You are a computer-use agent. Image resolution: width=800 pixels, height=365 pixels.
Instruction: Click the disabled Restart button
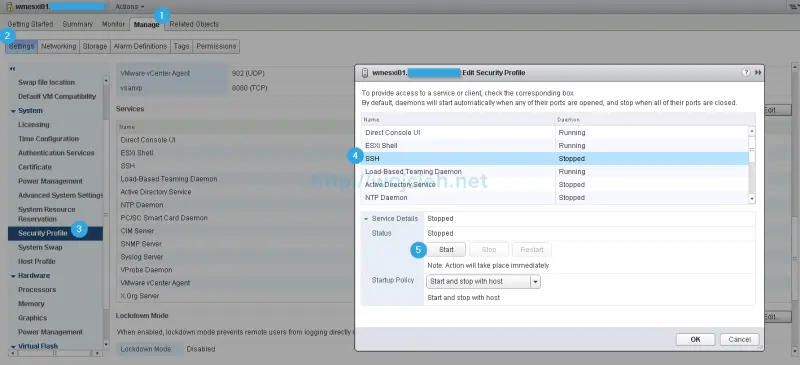click(x=532, y=250)
